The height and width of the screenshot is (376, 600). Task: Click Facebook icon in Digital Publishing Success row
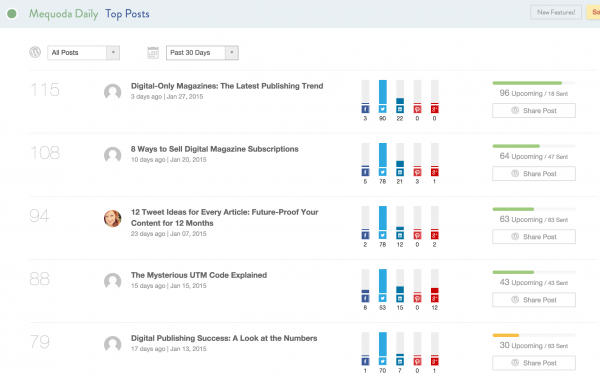365,361
